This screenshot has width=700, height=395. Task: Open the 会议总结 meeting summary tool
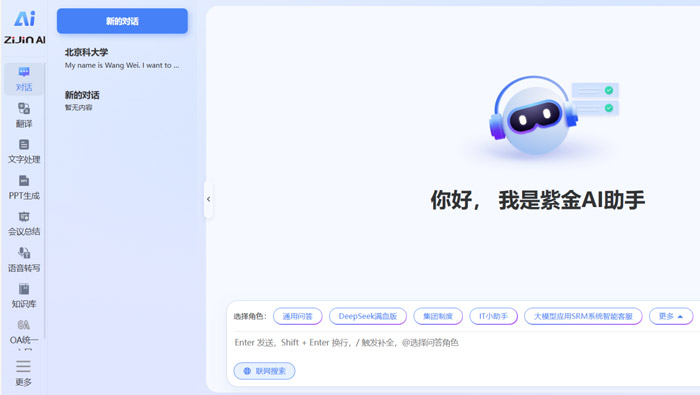[x=24, y=224]
